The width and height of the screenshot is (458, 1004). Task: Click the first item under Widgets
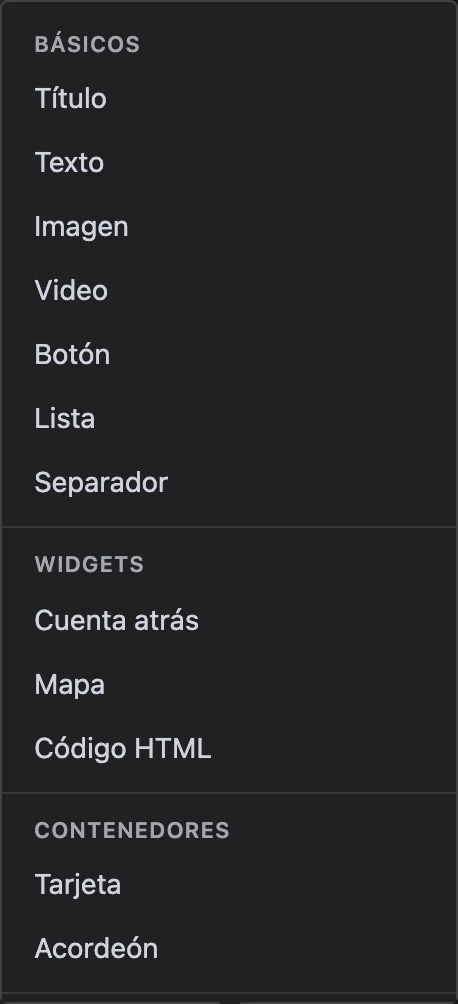coord(229,620)
